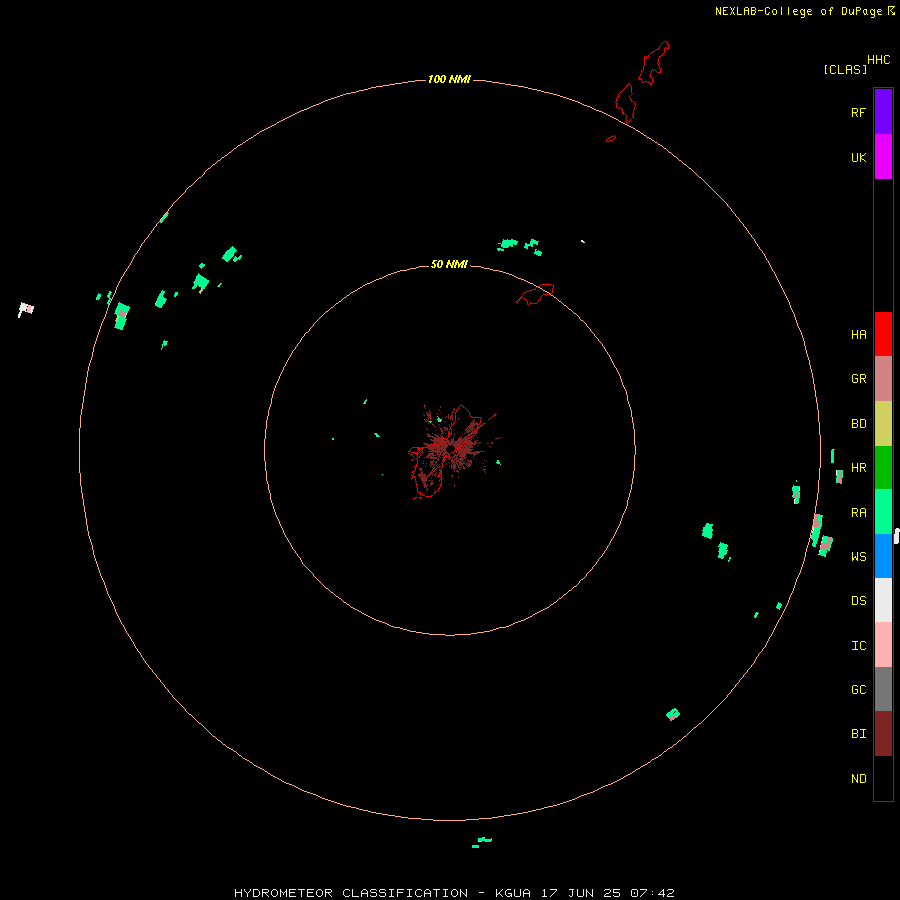Click the HHC product label
Viewport: 900px width, 900px height.
pos(878,60)
